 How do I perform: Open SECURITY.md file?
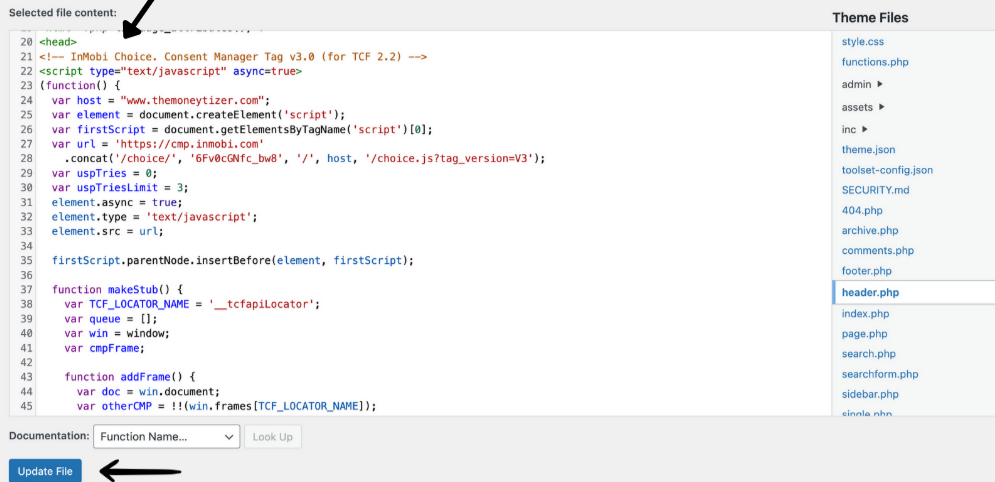(875, 190)
